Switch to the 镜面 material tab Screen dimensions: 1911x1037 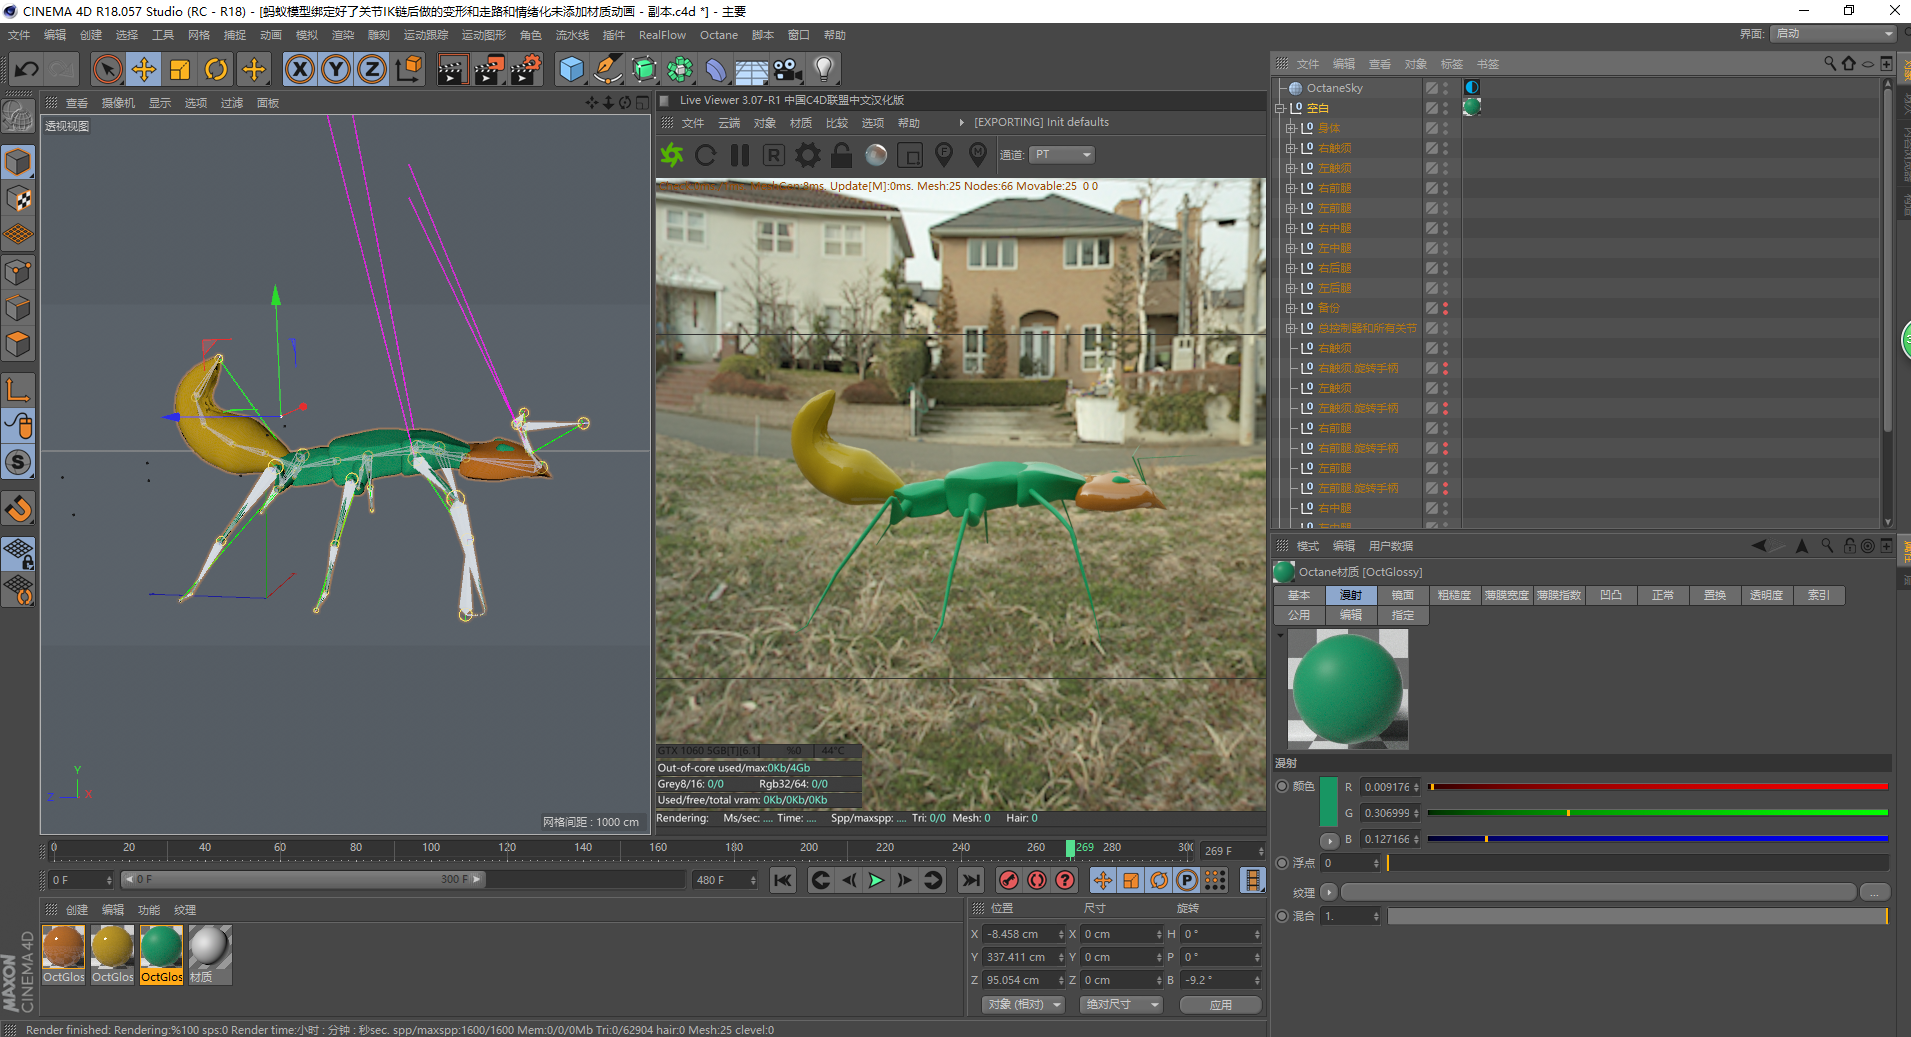click(x=1402, y=595)
